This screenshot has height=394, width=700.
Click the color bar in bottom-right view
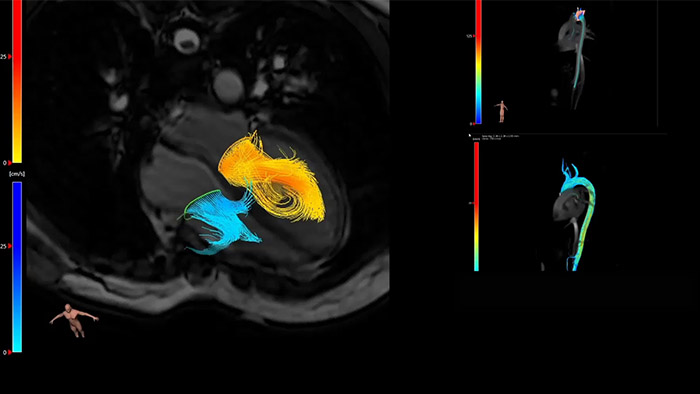476,207
